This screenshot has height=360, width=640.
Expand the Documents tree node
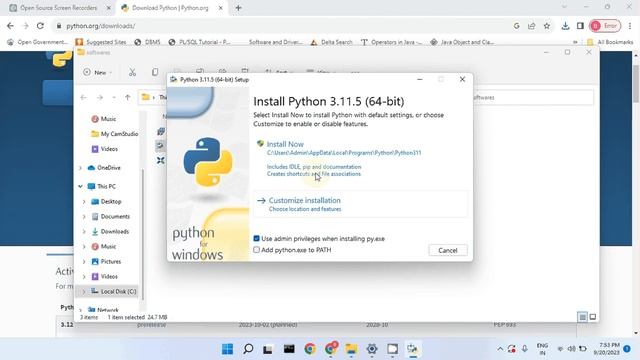click(x=84, y=216)
